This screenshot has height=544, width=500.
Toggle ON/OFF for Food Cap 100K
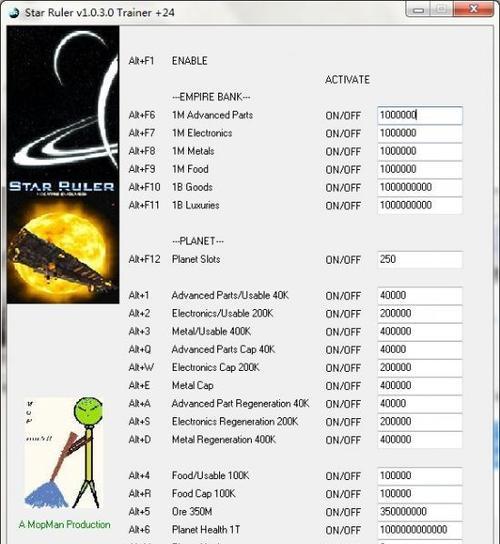343,494
